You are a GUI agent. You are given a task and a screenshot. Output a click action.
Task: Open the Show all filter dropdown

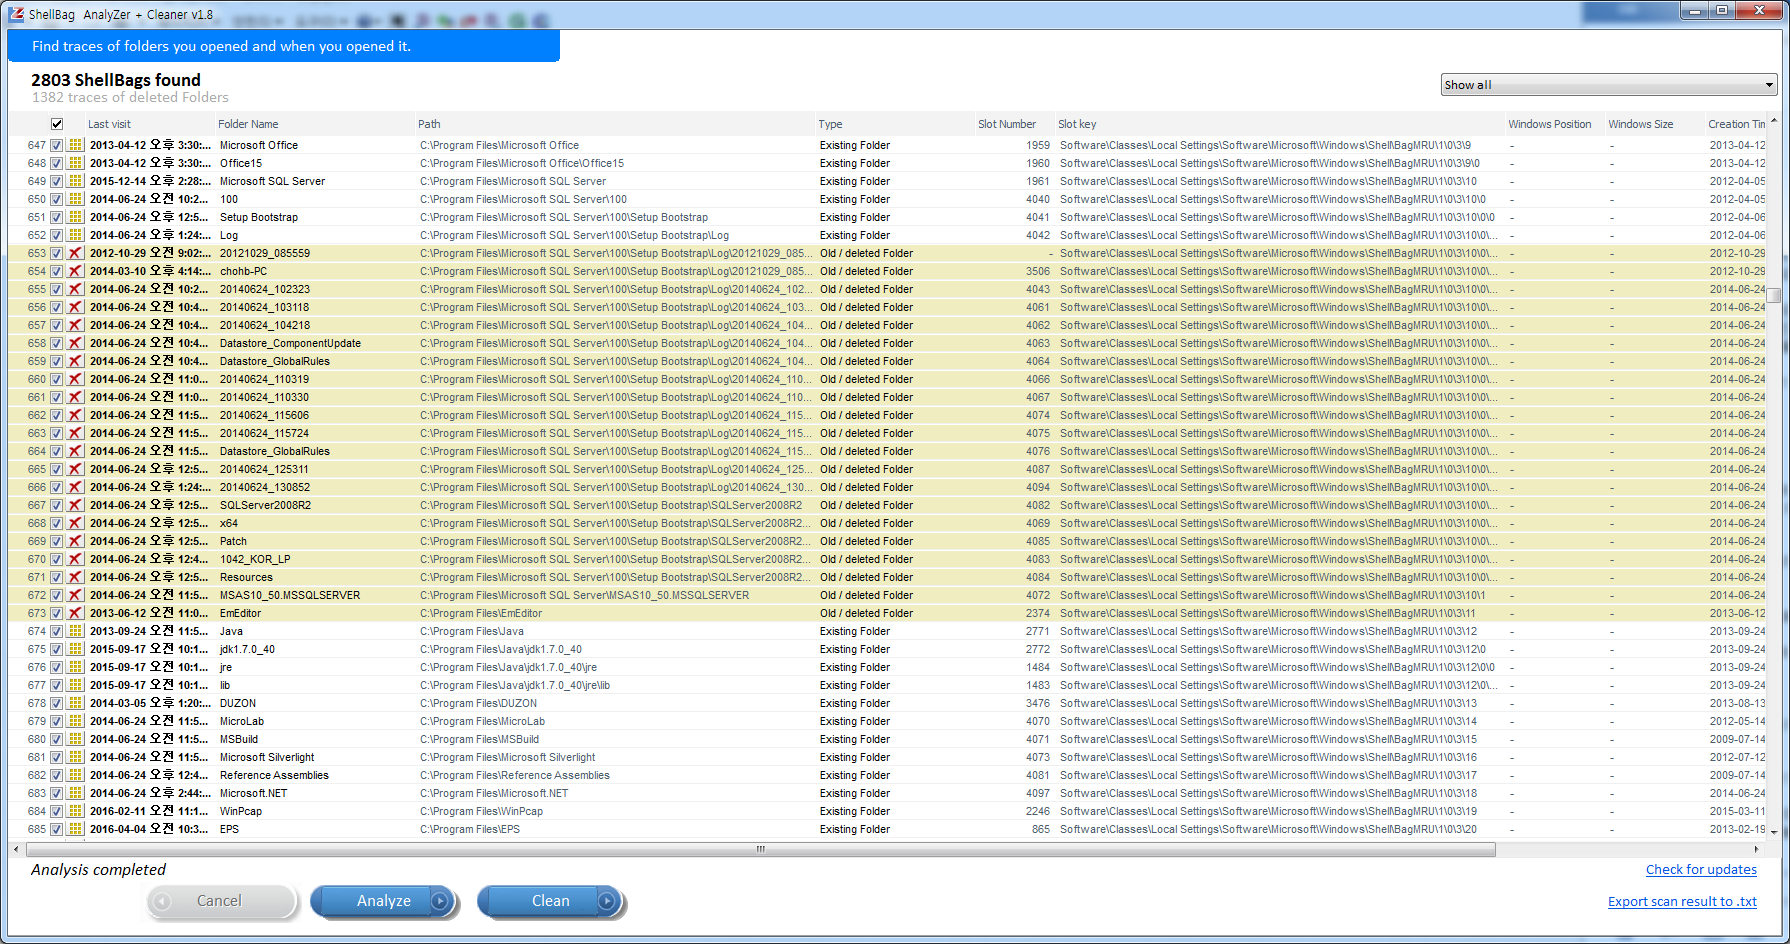click(x=1609, y=85)
